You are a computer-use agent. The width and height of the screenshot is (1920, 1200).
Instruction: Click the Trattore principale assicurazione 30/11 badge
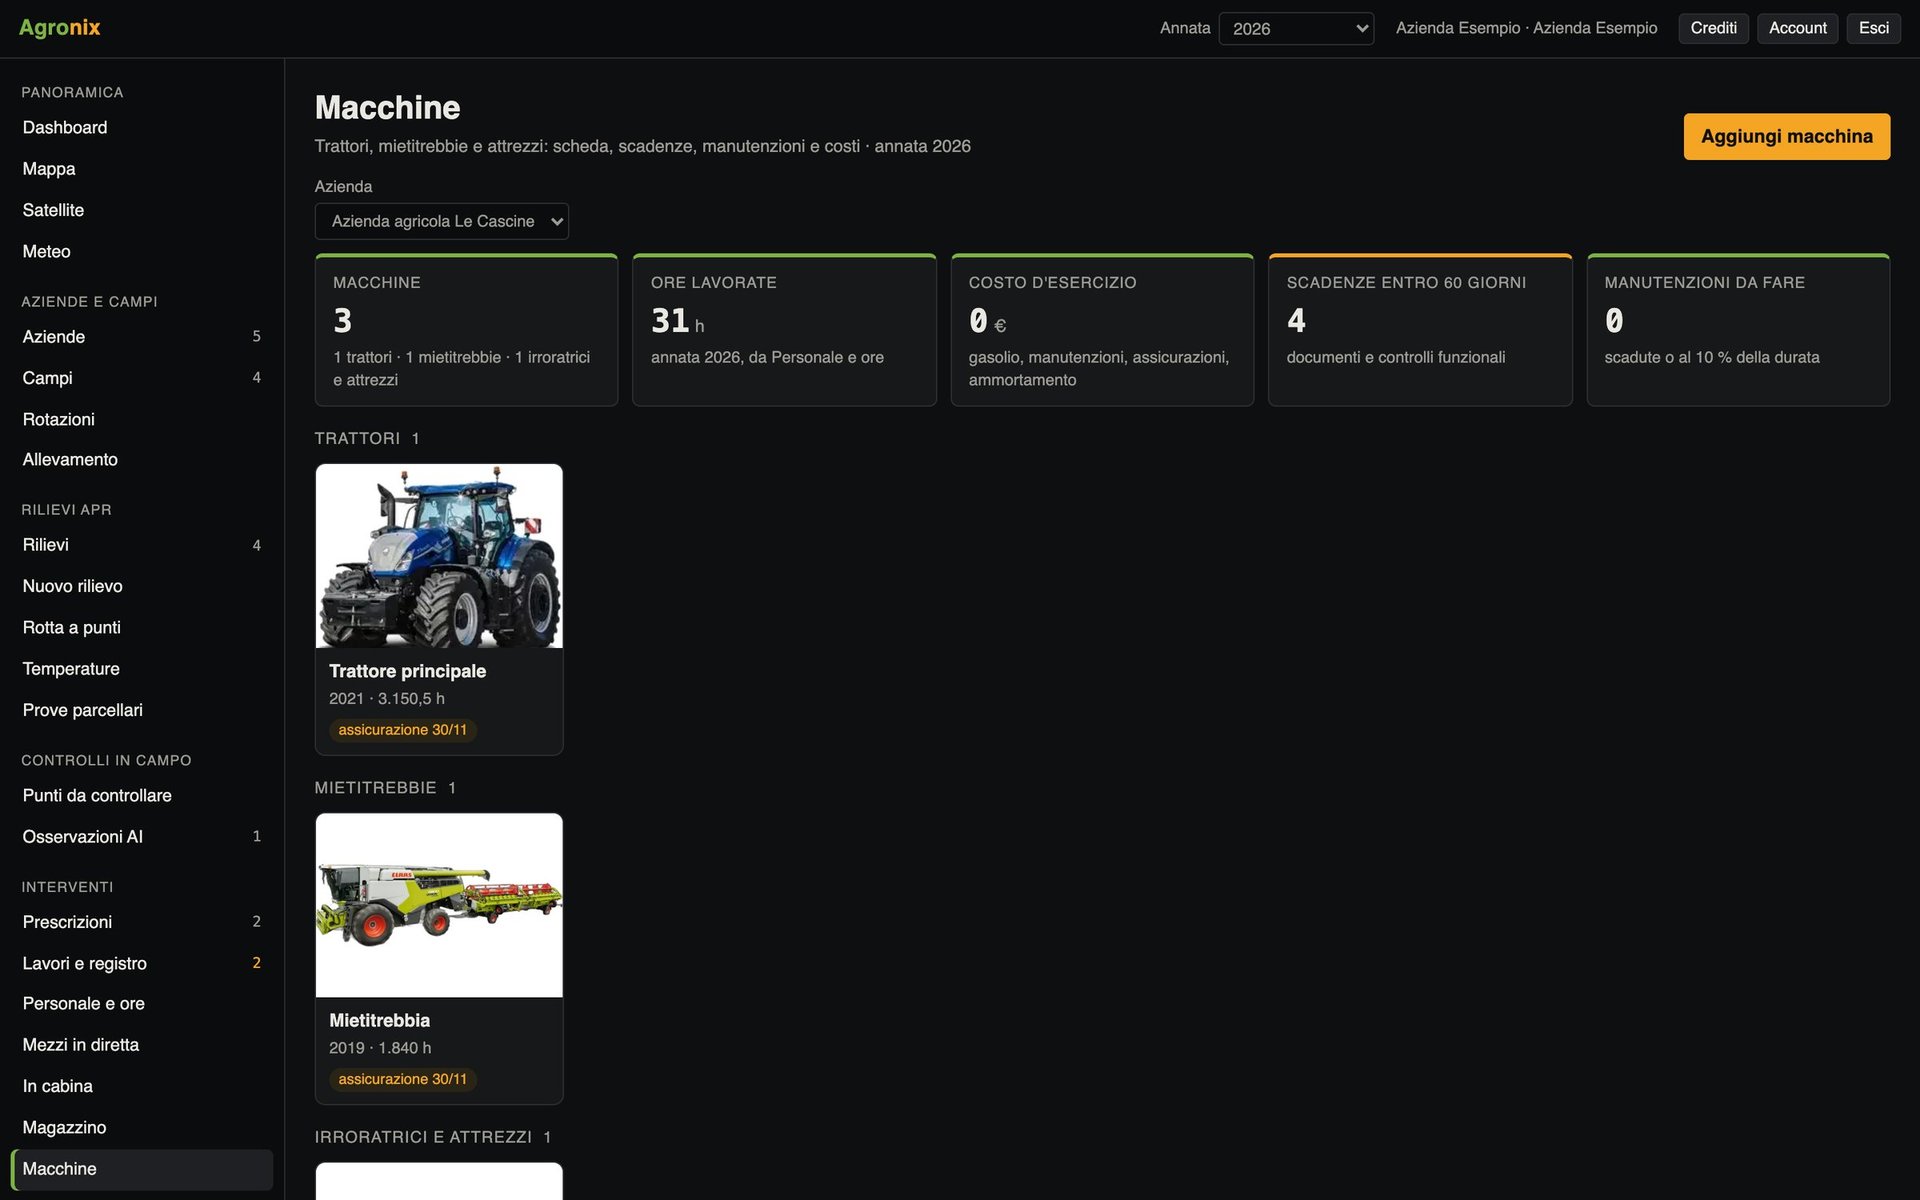pyautogui.click(x=402, y=730)
